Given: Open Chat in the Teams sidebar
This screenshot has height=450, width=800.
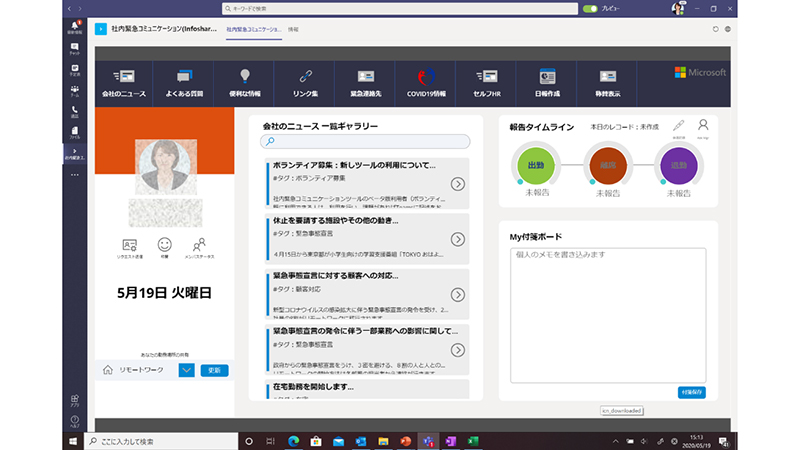Looking at the screenshot, I should (74, 48).
